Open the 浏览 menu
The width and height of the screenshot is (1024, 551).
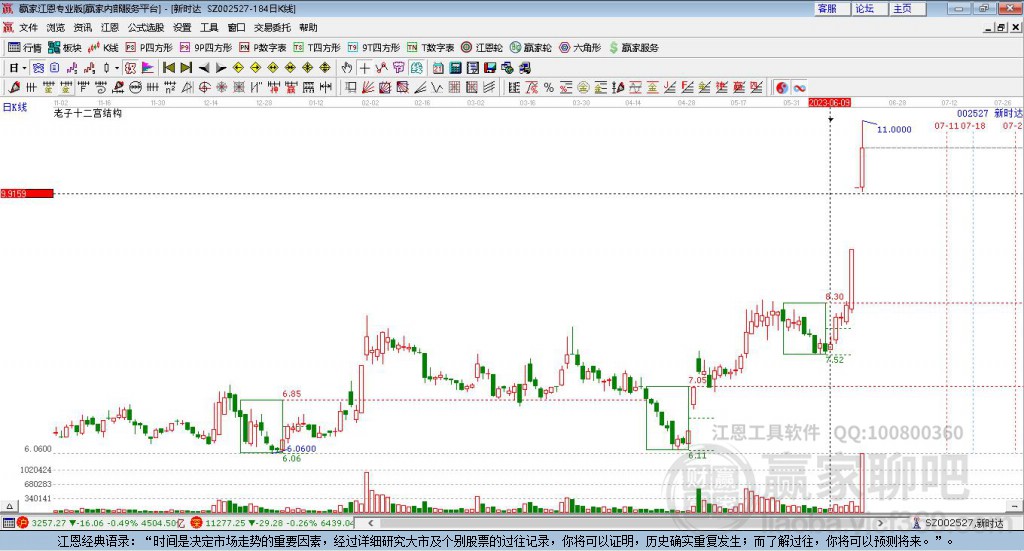tap(56, 27)
